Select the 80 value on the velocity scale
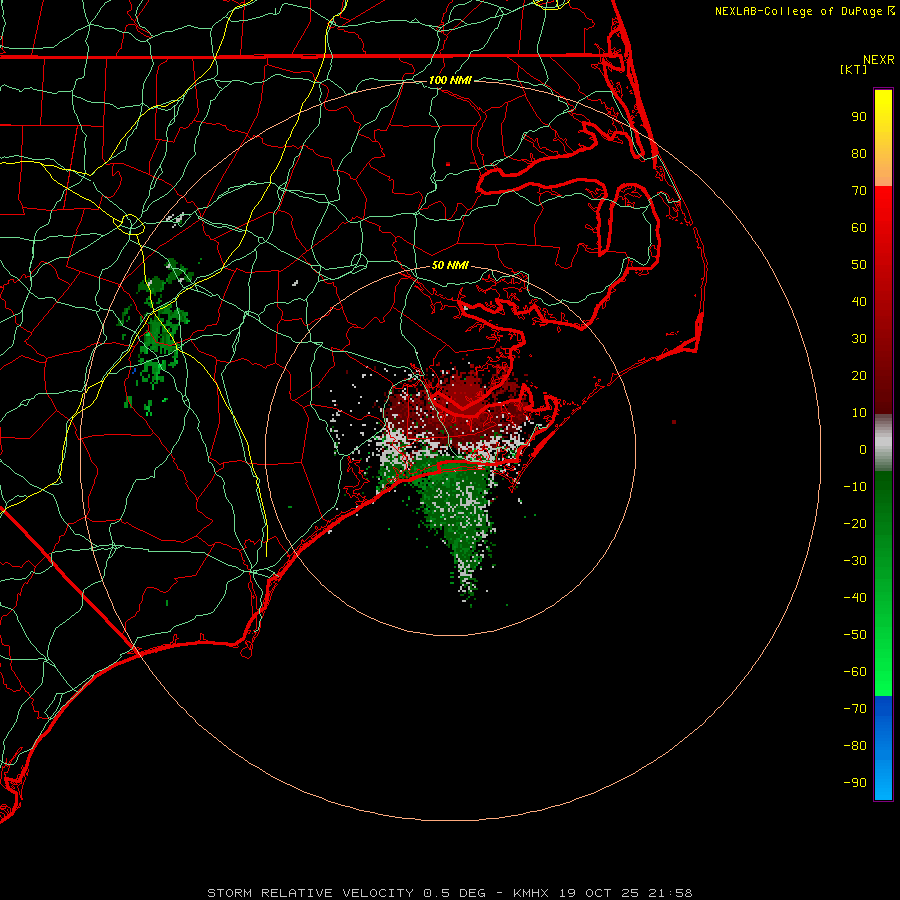Screen dimensions: 900x900 [x=859, y=154]
